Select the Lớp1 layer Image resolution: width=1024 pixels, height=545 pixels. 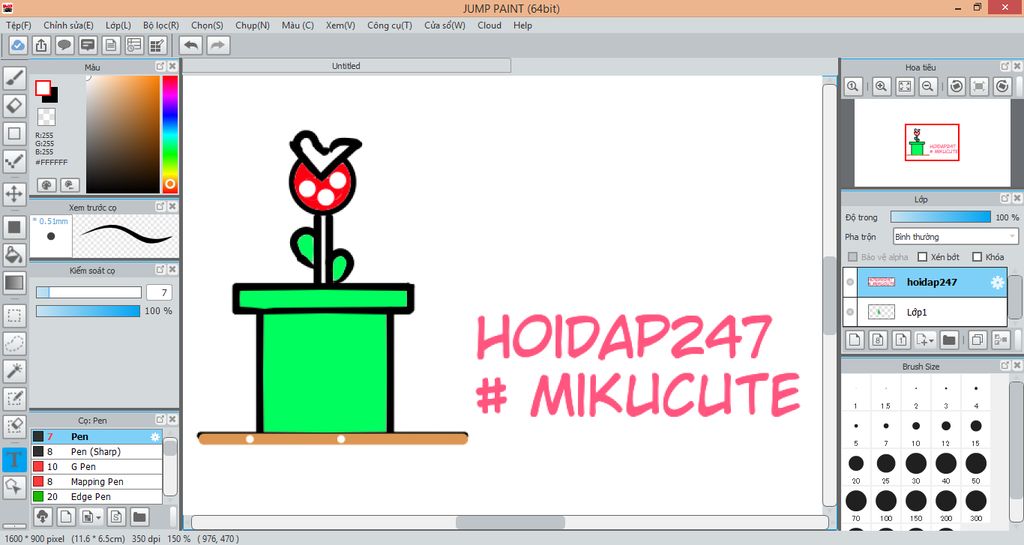(x=925, y=312)
